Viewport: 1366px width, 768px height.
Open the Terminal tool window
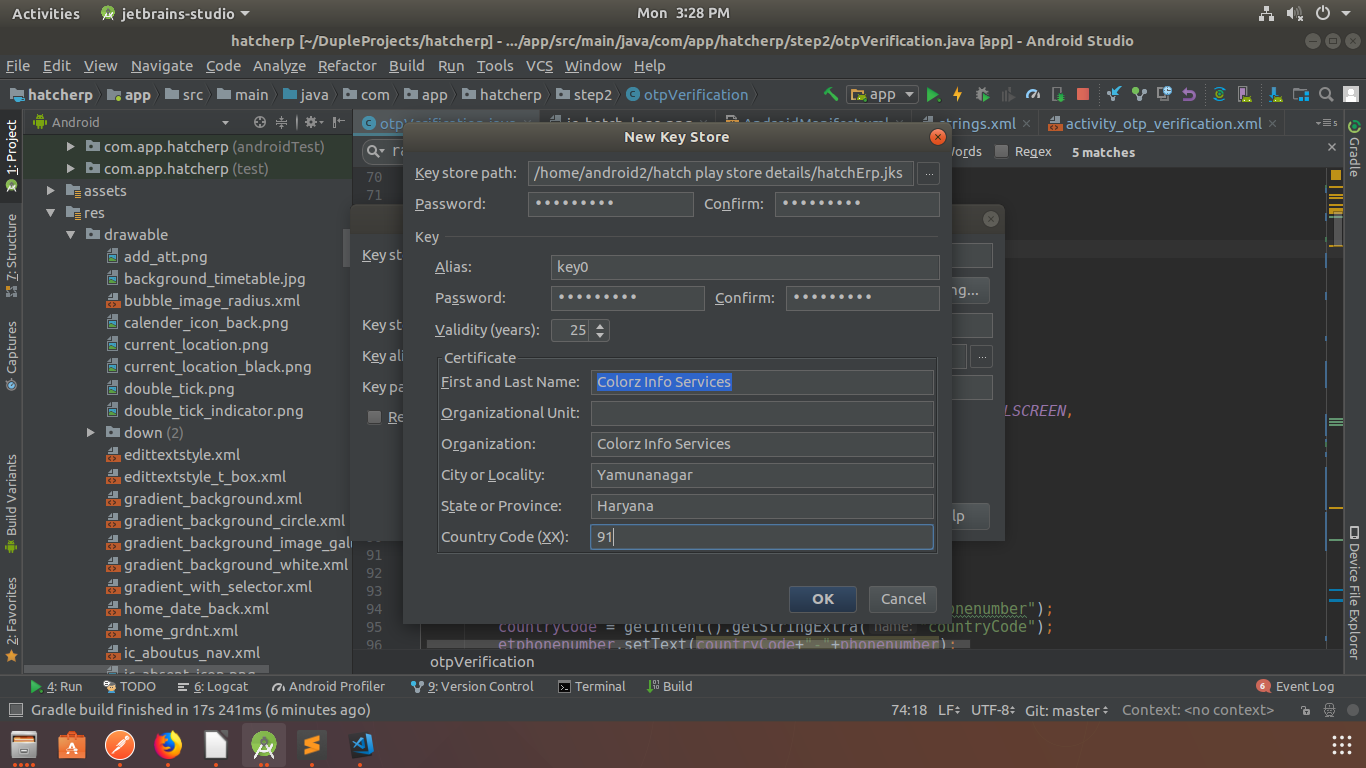click(592, 687)
